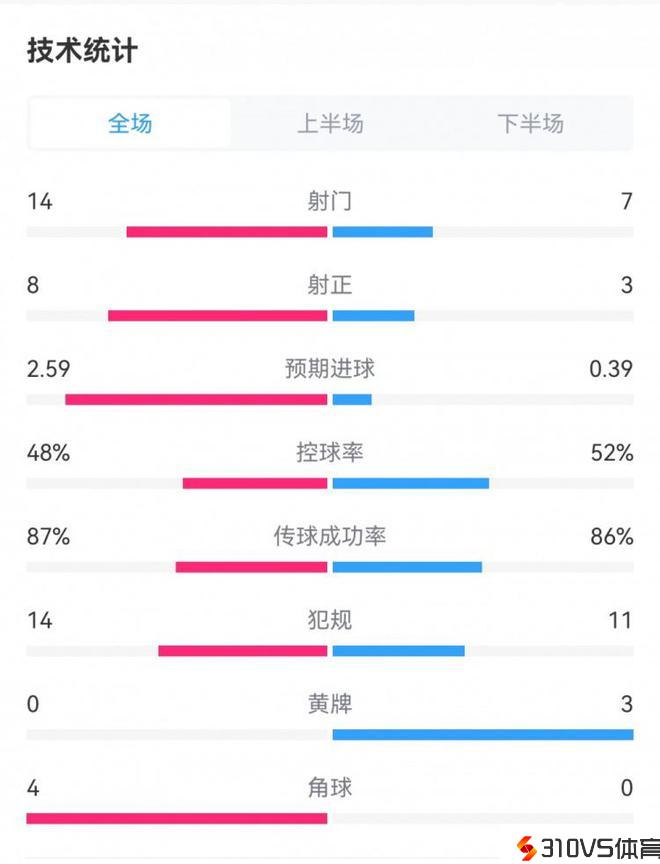Click the 黄牌 stat label

pyautogui.click(x=330, y=705)
